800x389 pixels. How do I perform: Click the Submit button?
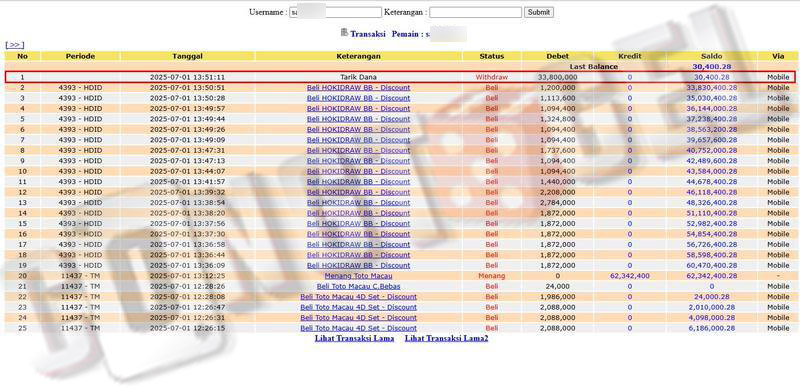539,12
